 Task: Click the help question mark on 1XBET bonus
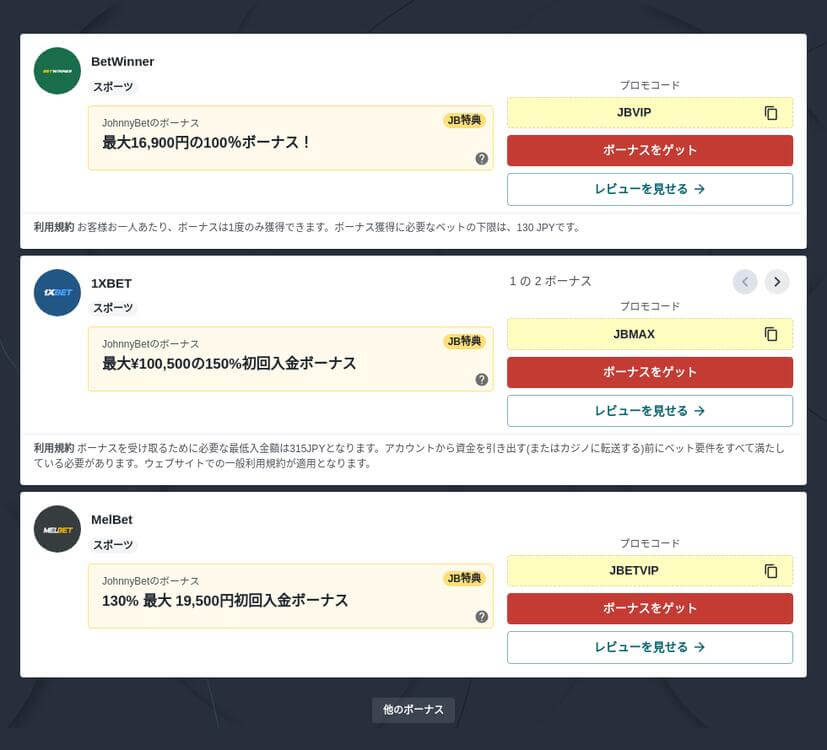(x=481, y=379)
